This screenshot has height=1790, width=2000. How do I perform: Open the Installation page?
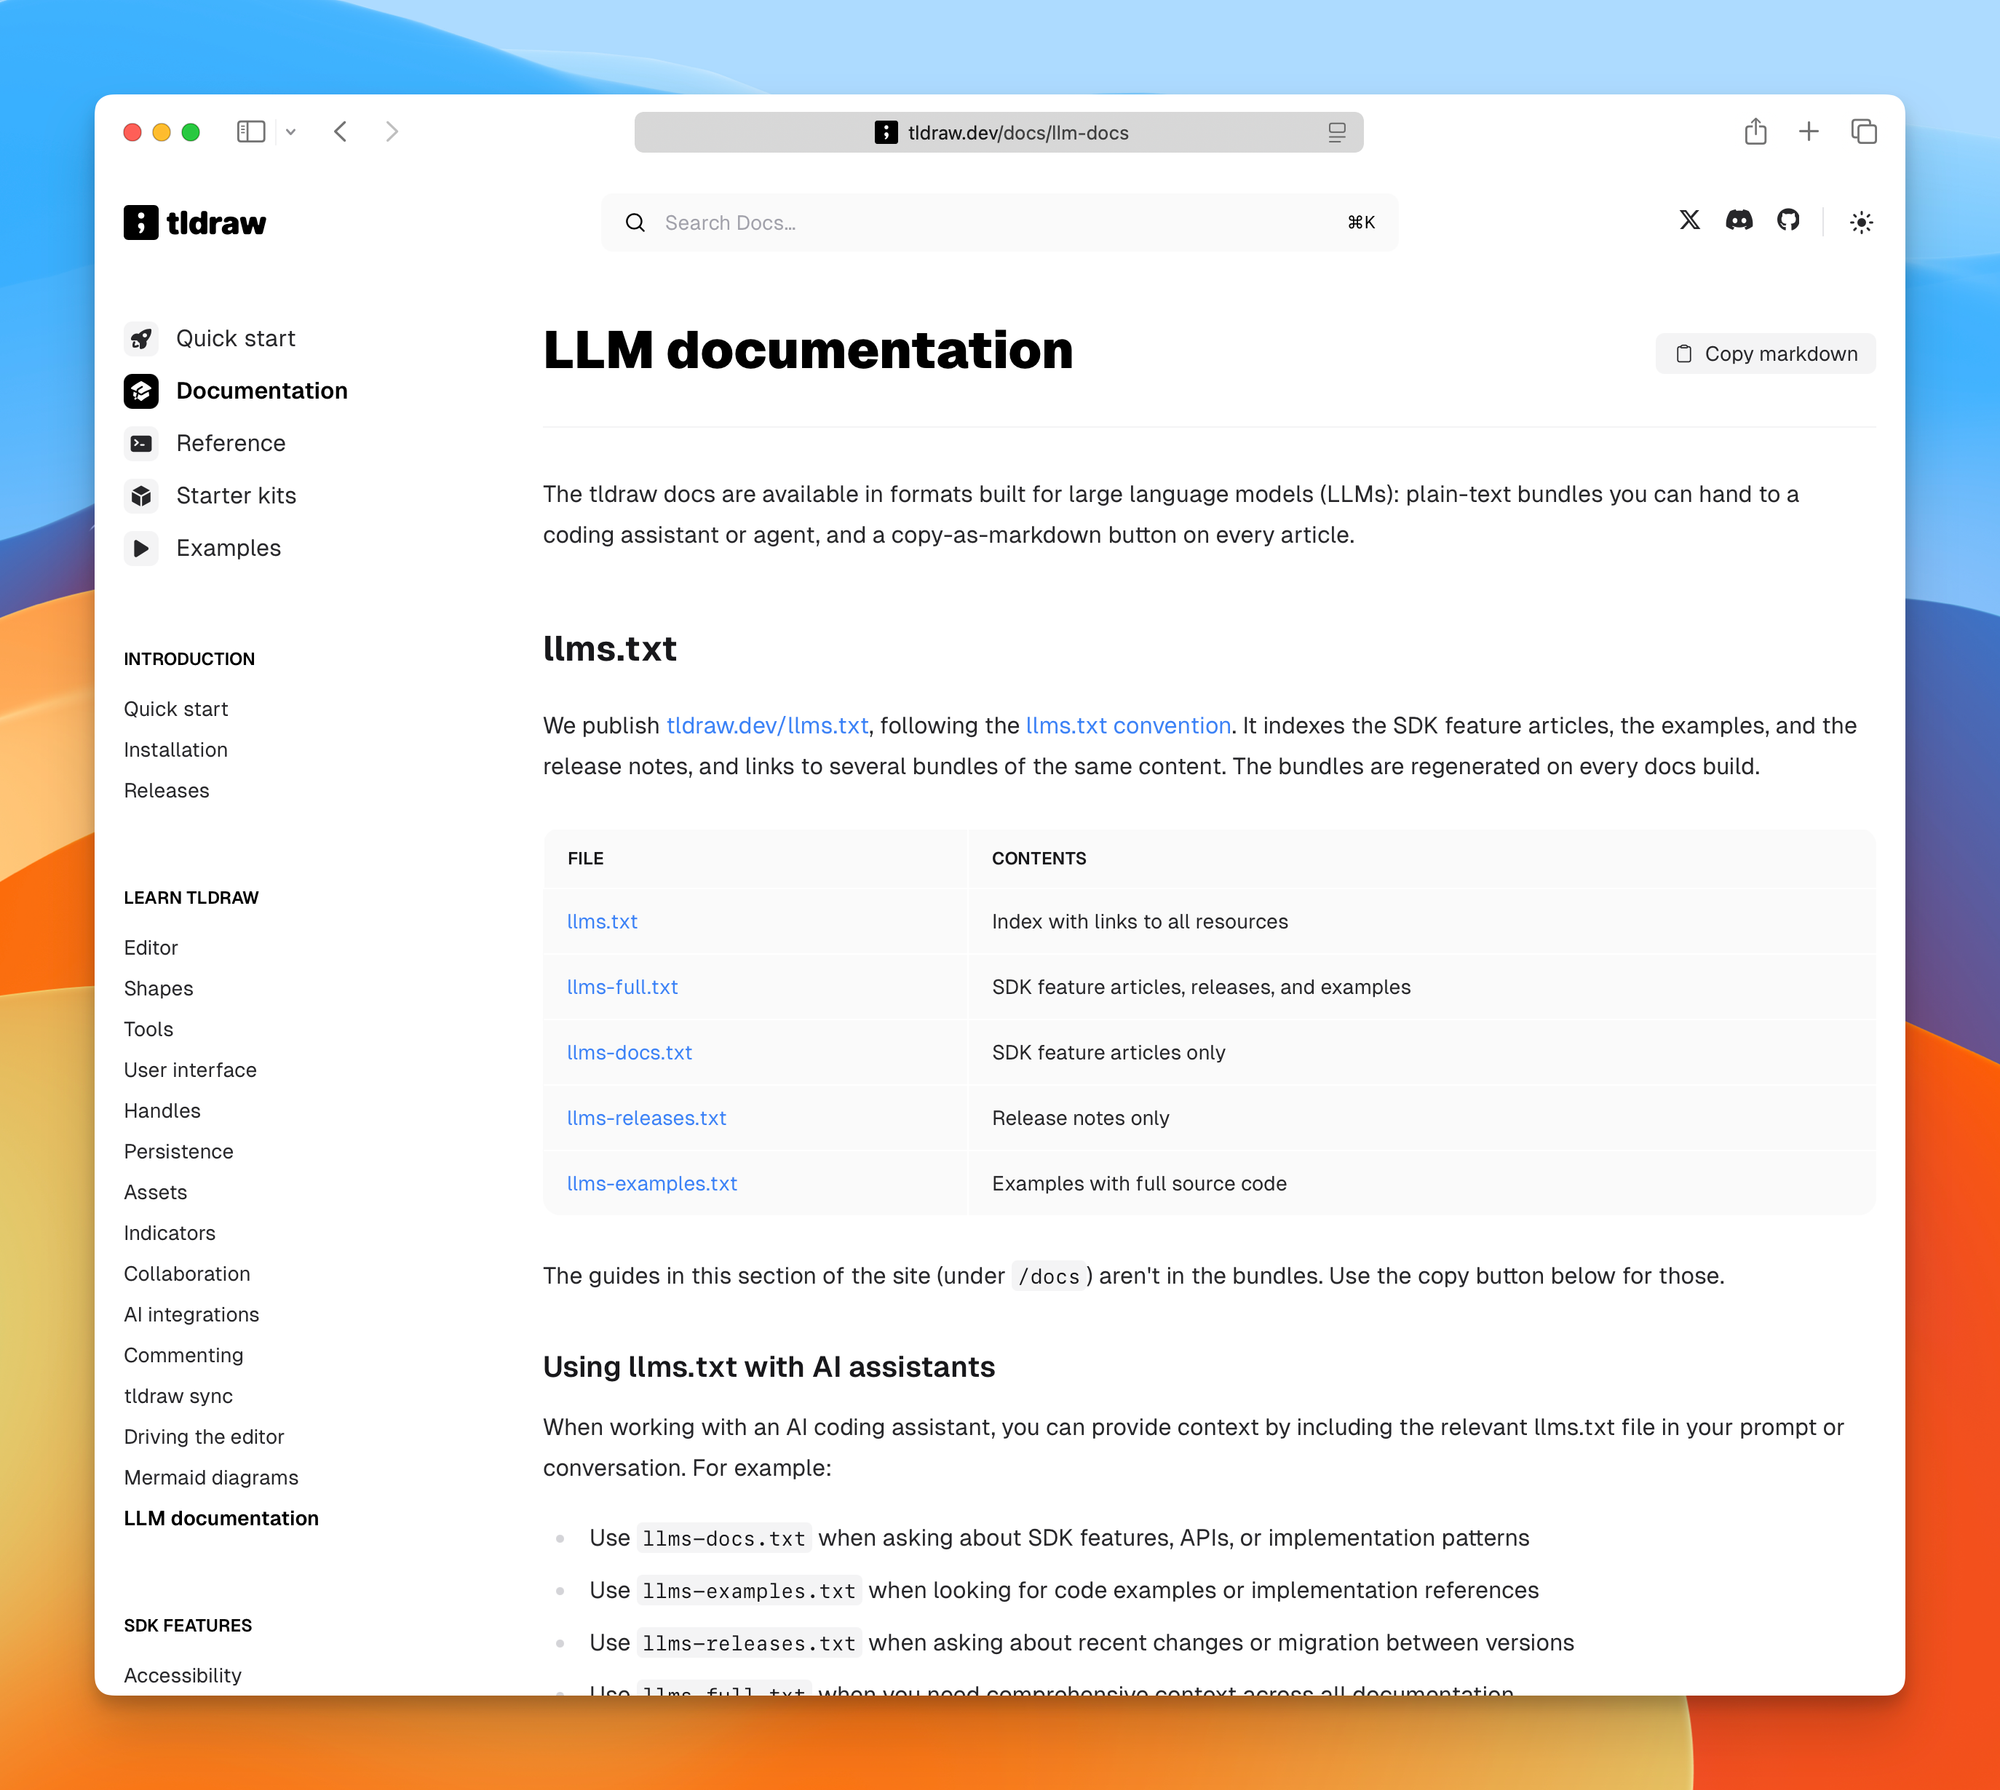click(x=176, y=750)
